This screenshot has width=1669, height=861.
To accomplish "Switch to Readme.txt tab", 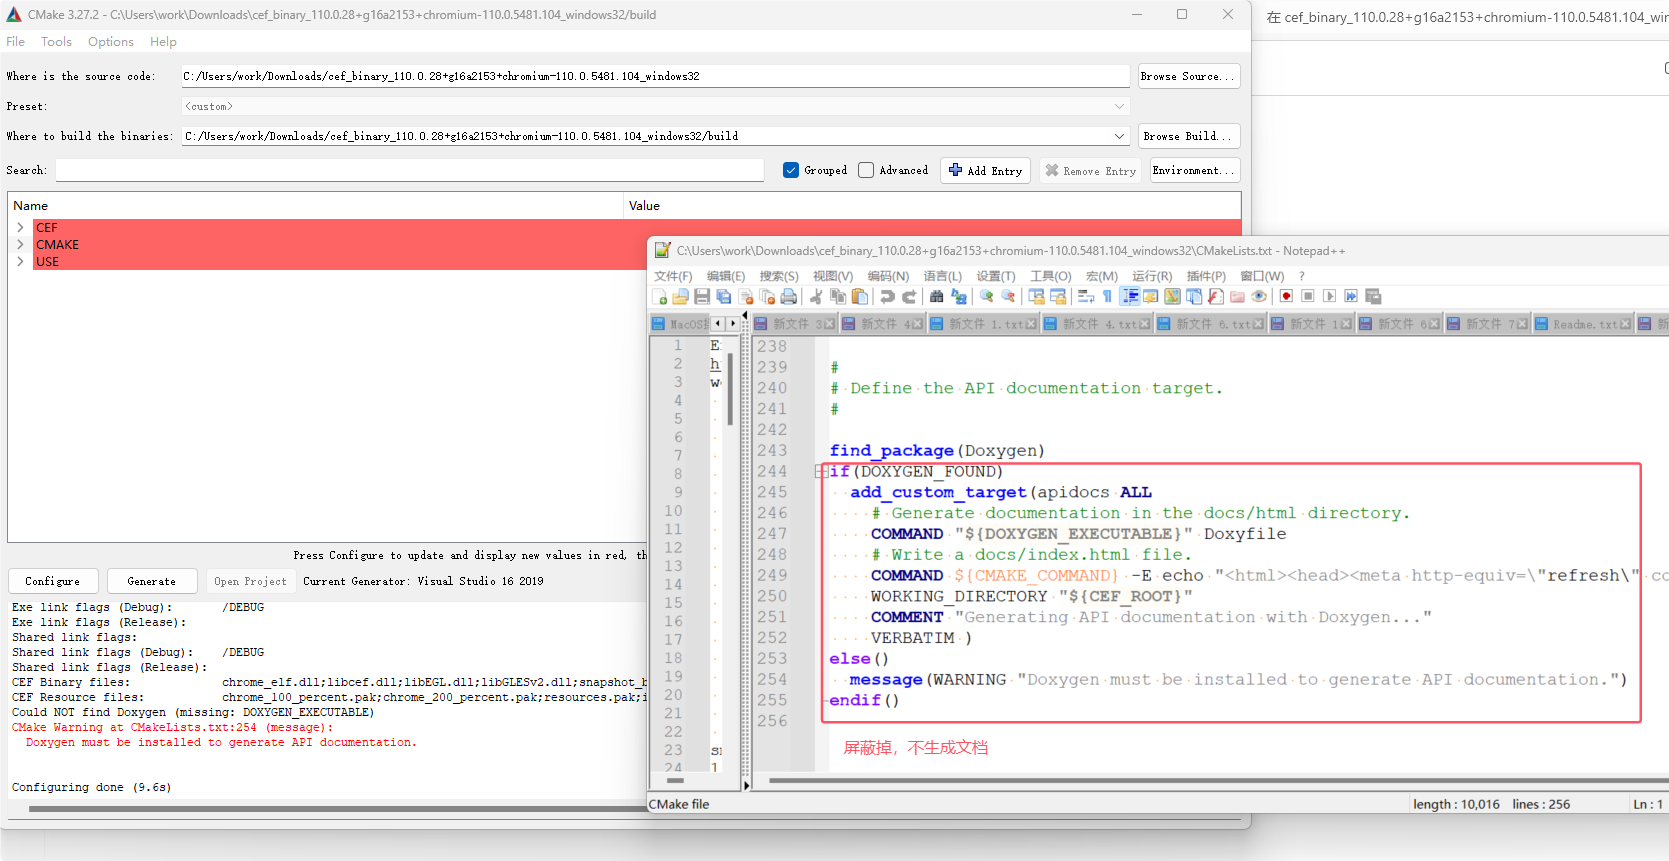I will point(1584,324).
